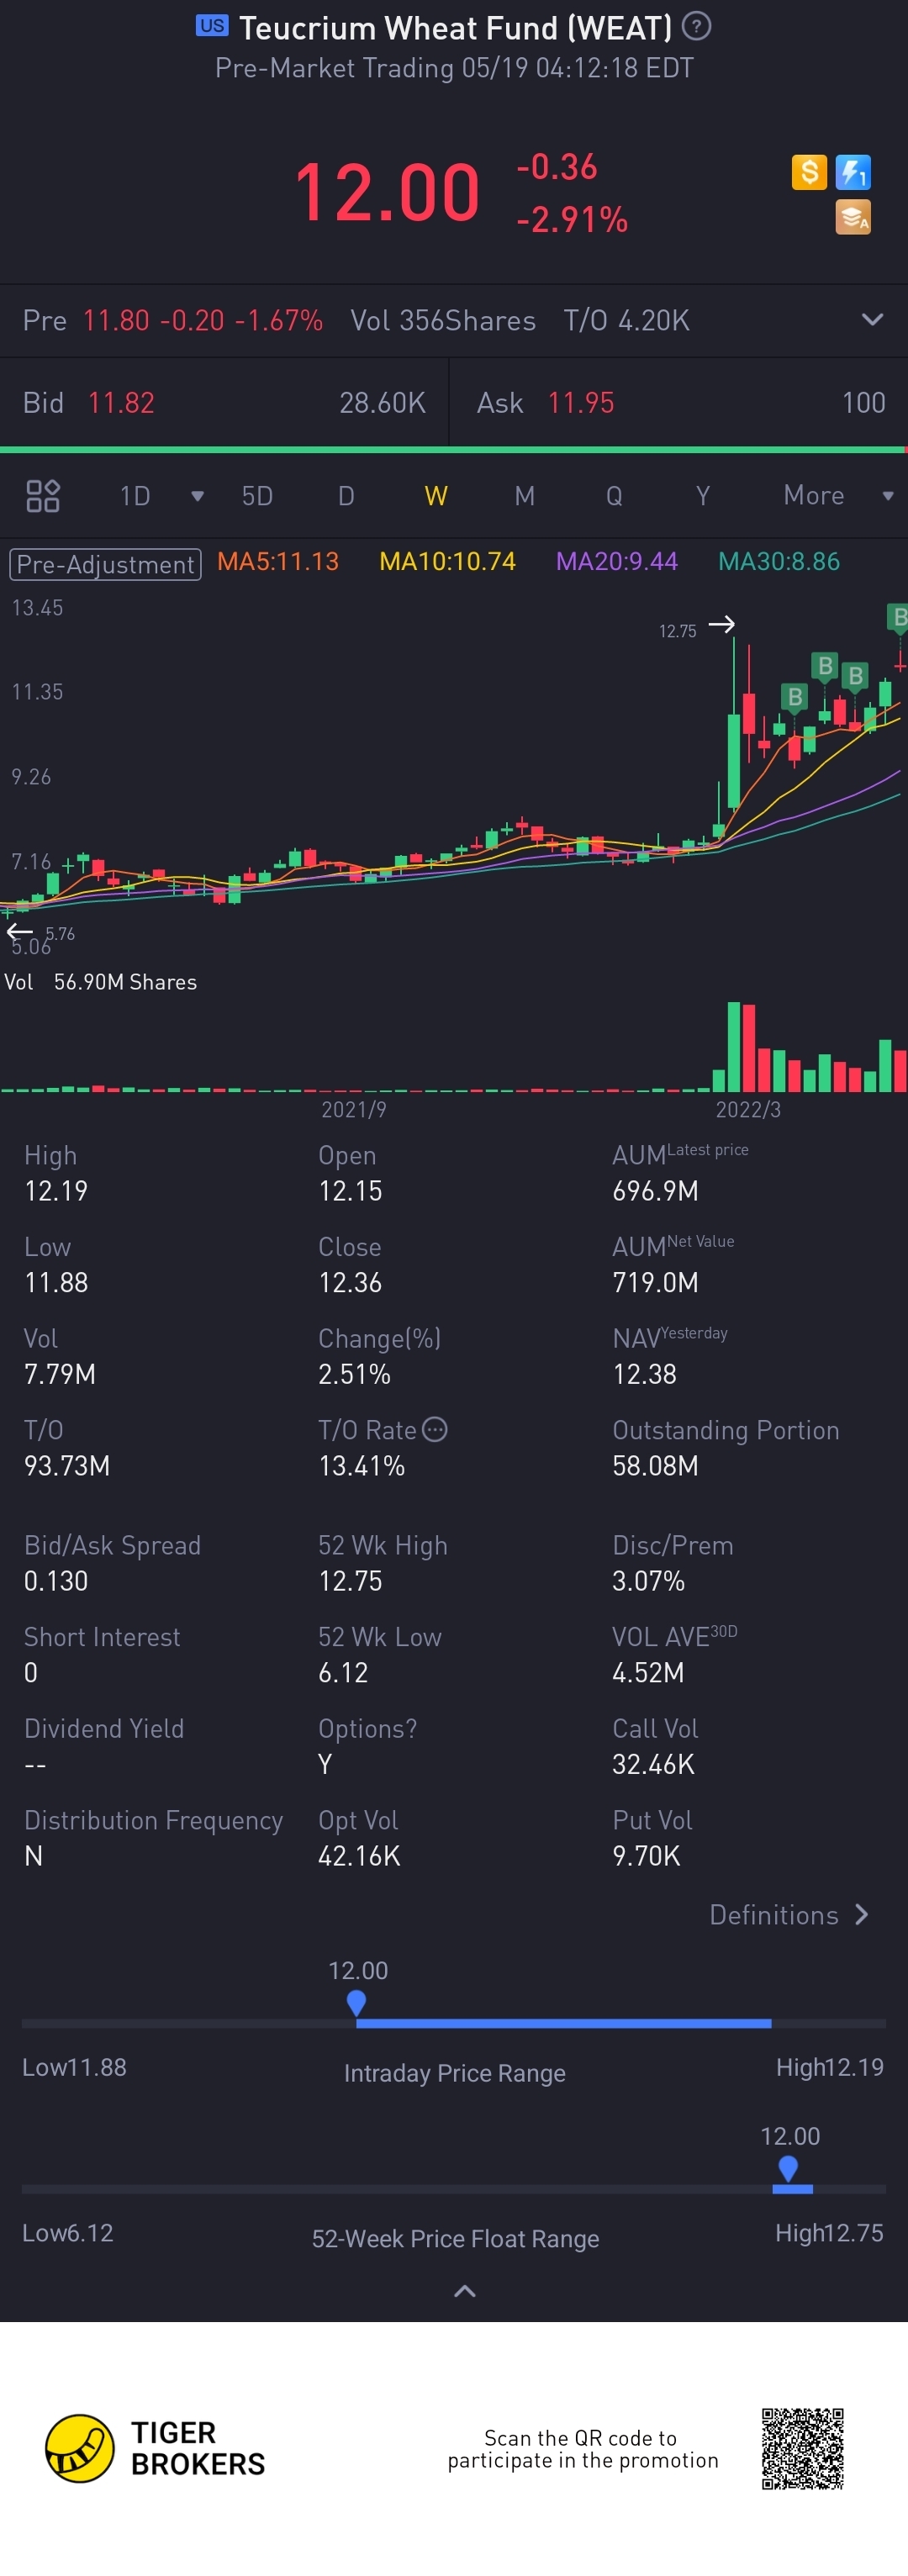Tap the -2.91% change value
The image size is (908, 2576).
click(572, 220)
